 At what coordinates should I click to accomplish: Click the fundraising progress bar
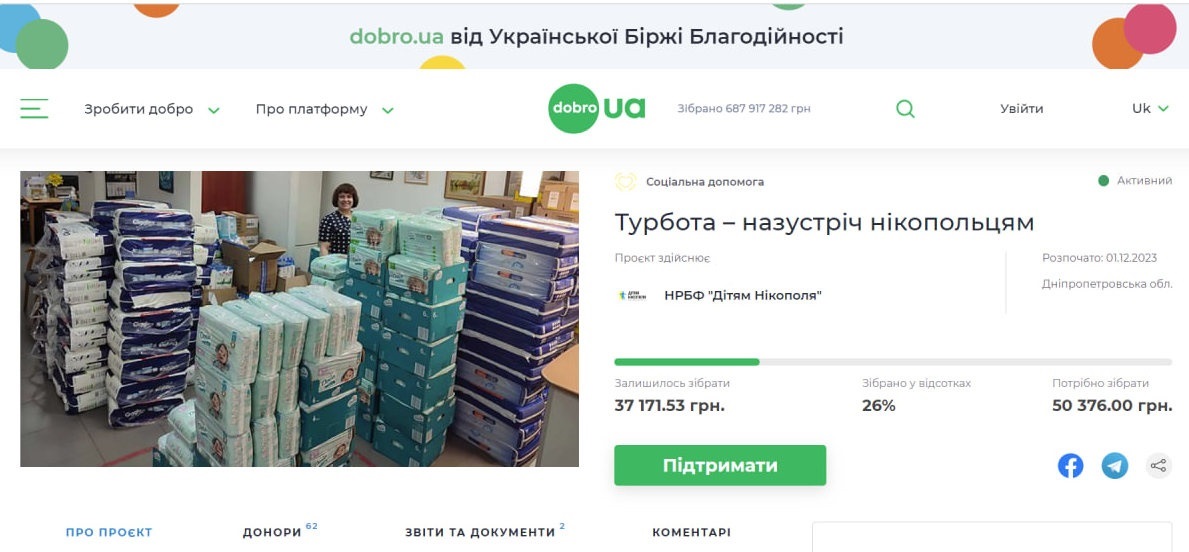coord(893,362)
